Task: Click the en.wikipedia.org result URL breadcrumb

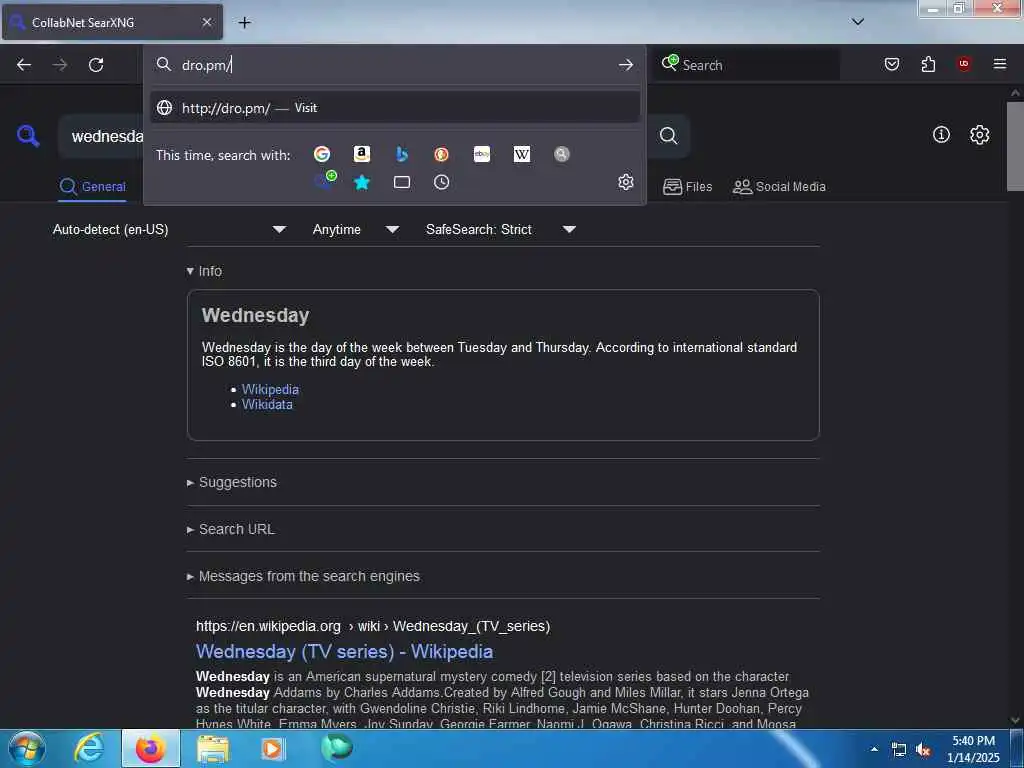Action: pos(373,626)
